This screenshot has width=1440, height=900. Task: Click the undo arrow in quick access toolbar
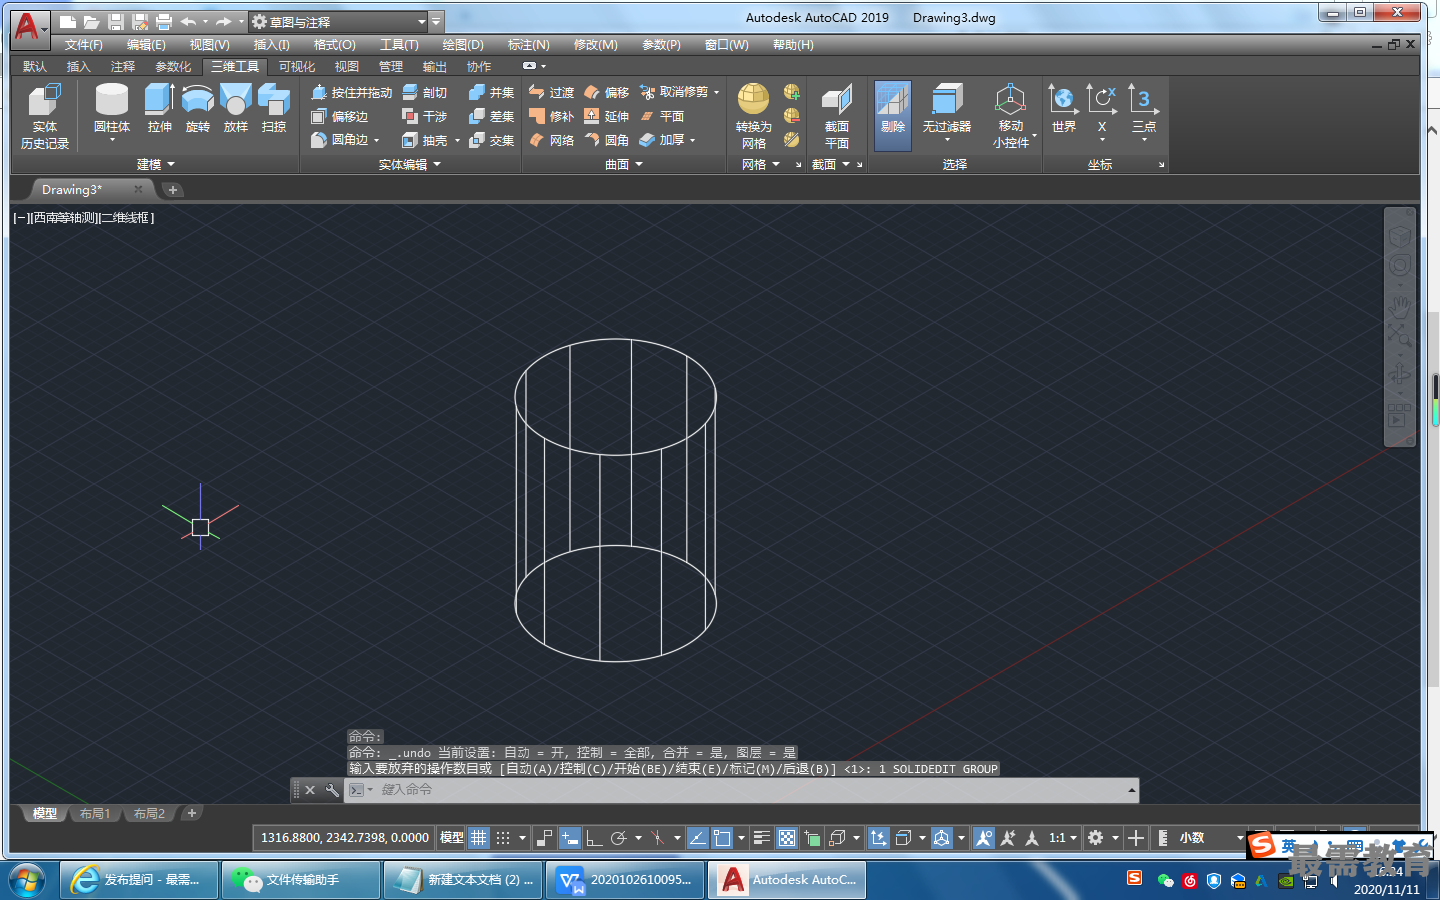coord(188,21)
